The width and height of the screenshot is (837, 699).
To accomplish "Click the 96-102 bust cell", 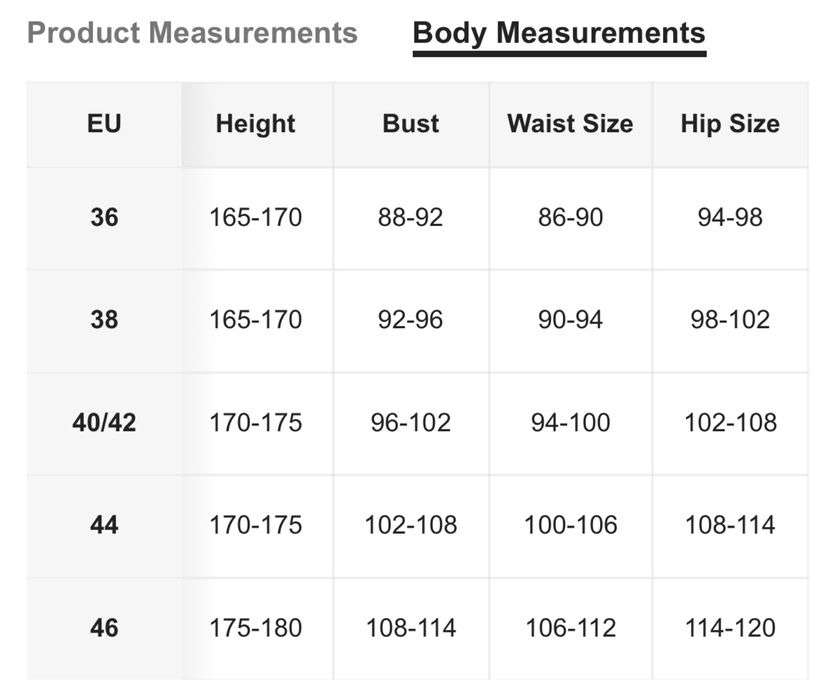I will [x=411, y=422].
